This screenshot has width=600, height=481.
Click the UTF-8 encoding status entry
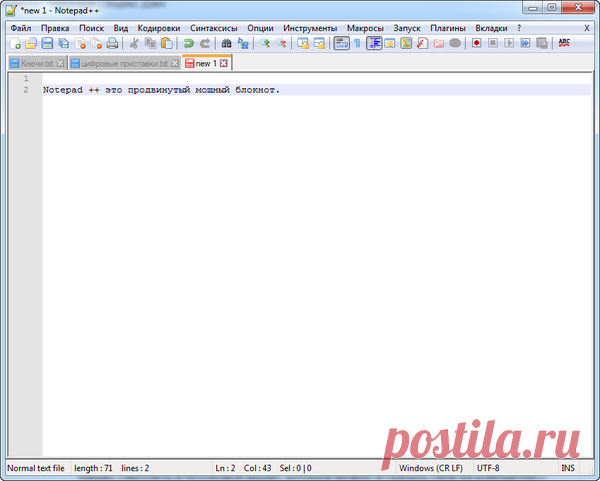click(488, 468)
